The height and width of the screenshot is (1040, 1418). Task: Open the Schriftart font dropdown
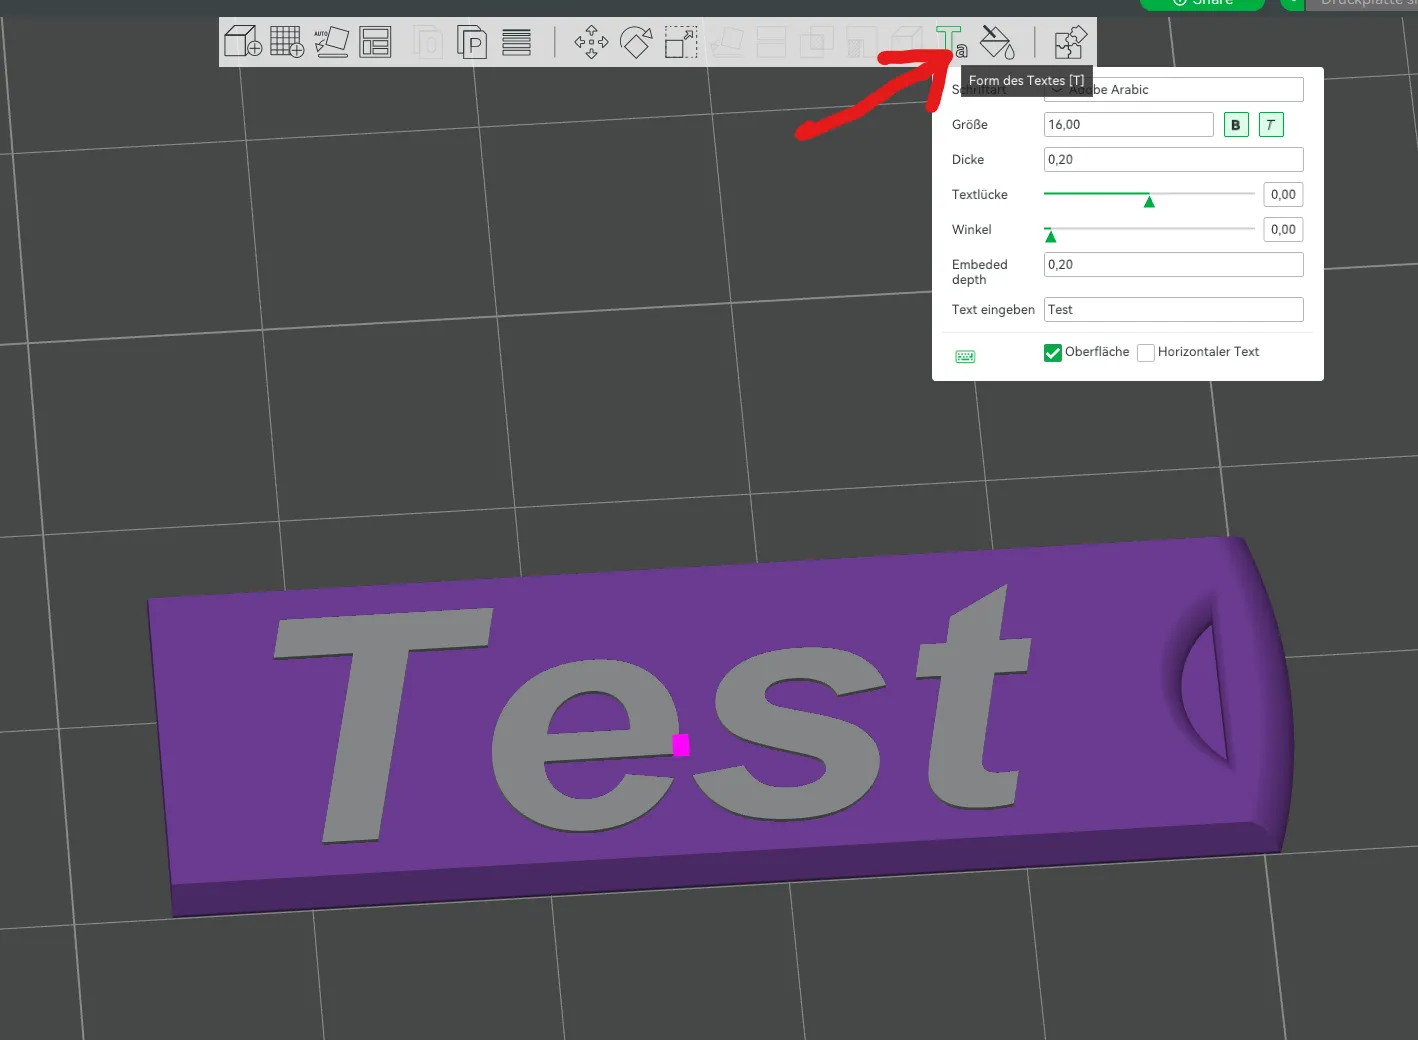(x=1174, y=89)
